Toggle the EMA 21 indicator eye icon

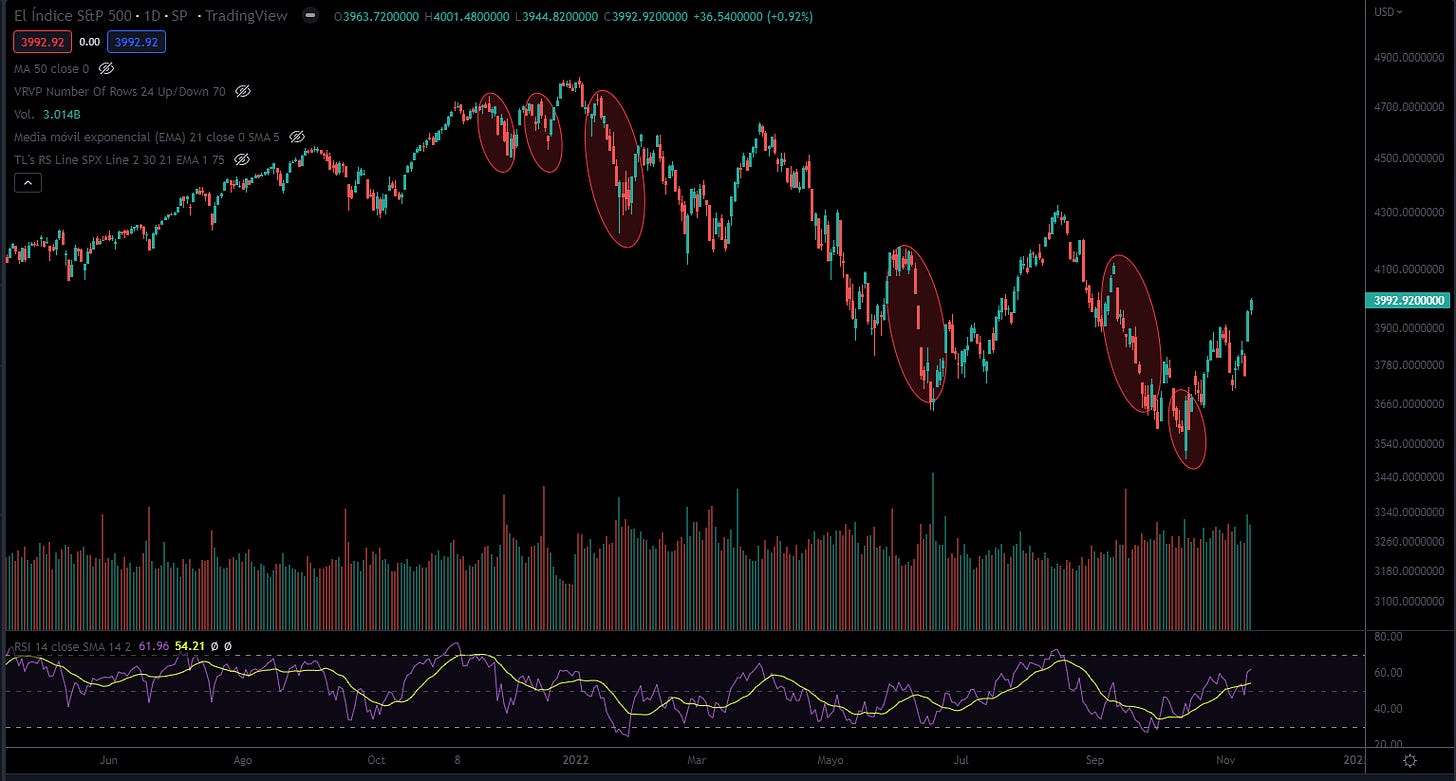click(296, 137)
